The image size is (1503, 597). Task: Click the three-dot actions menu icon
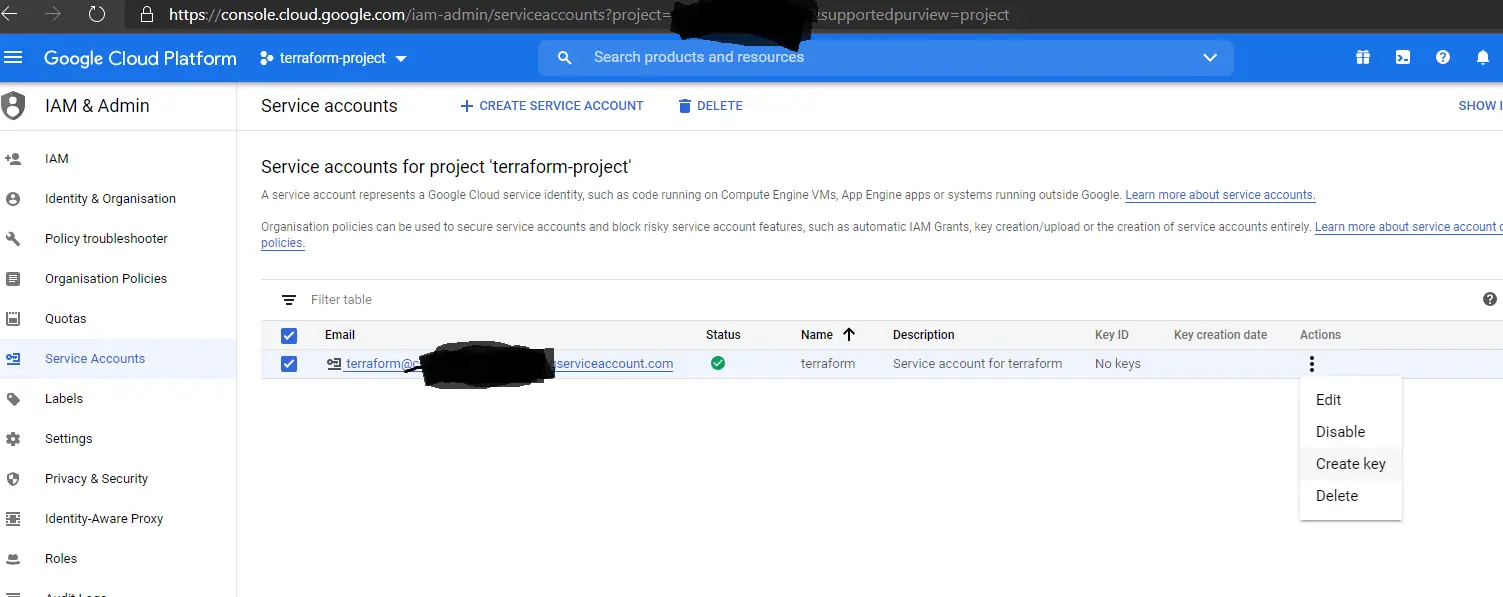tap(1311, 364)
